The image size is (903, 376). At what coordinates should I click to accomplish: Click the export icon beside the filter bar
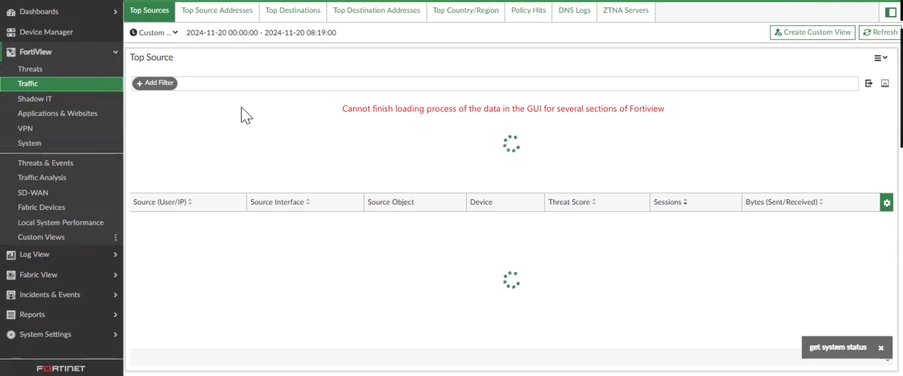point(869,83)
